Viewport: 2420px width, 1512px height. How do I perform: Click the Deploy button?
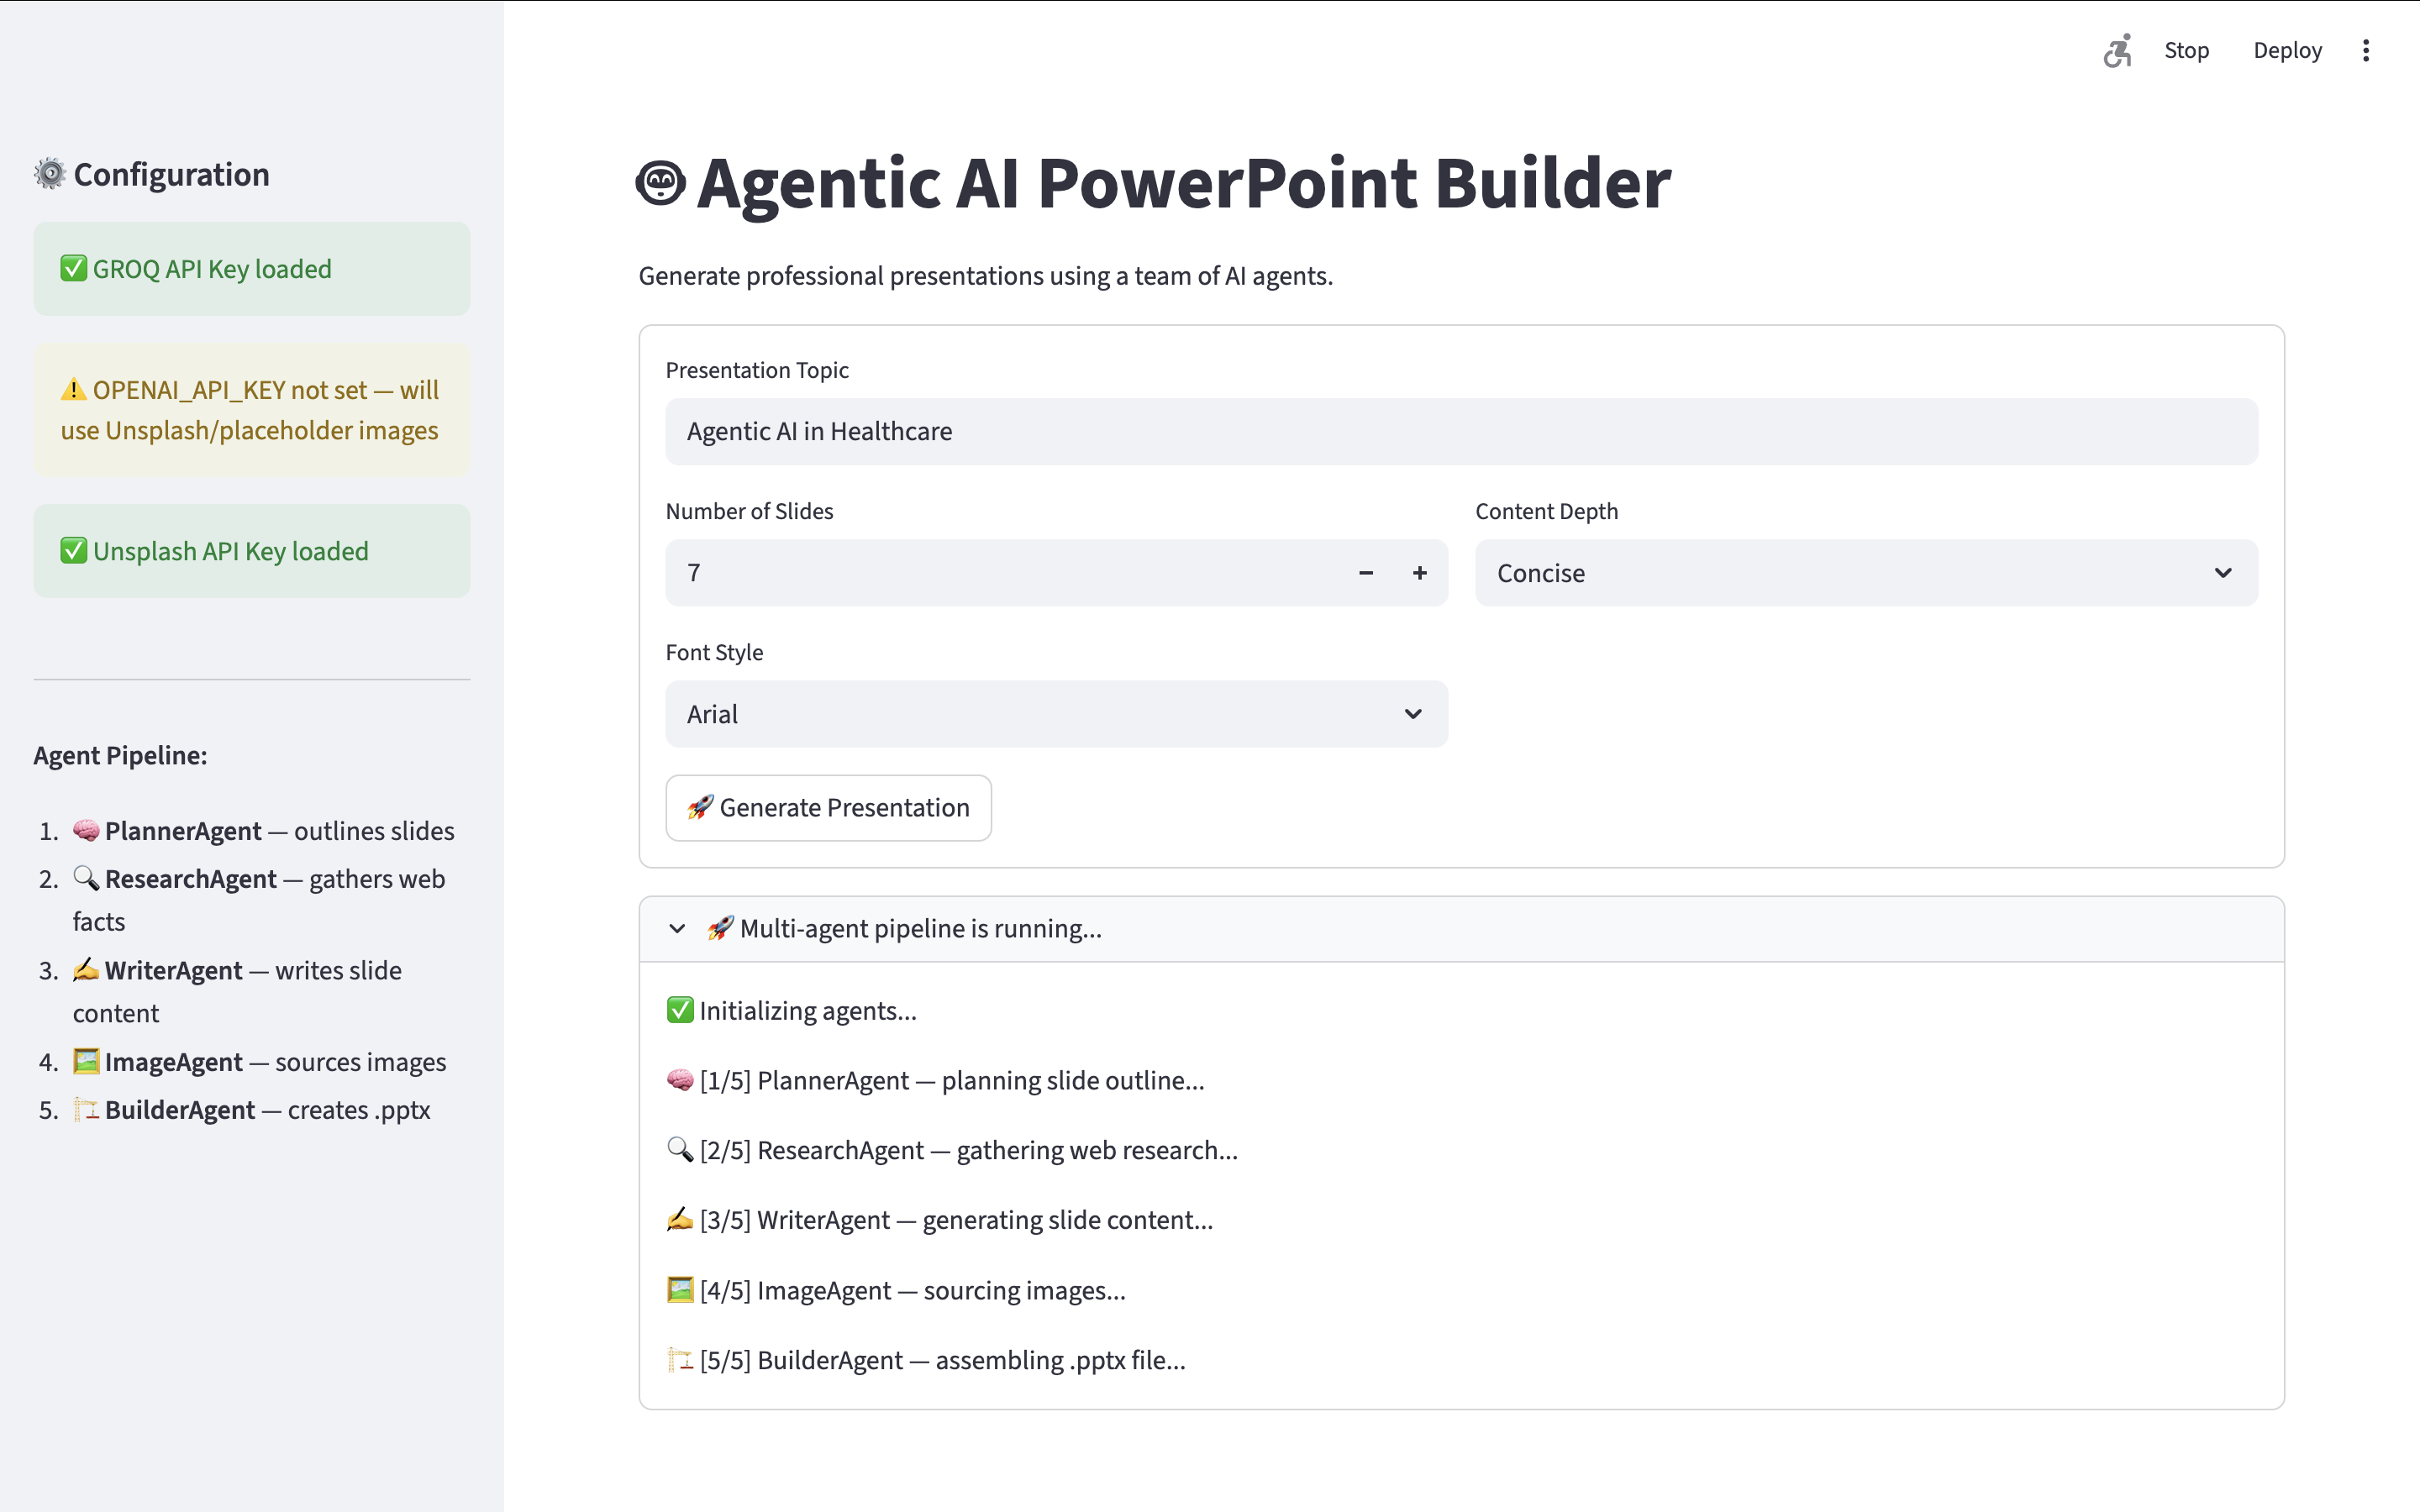tap(2287, 51)
